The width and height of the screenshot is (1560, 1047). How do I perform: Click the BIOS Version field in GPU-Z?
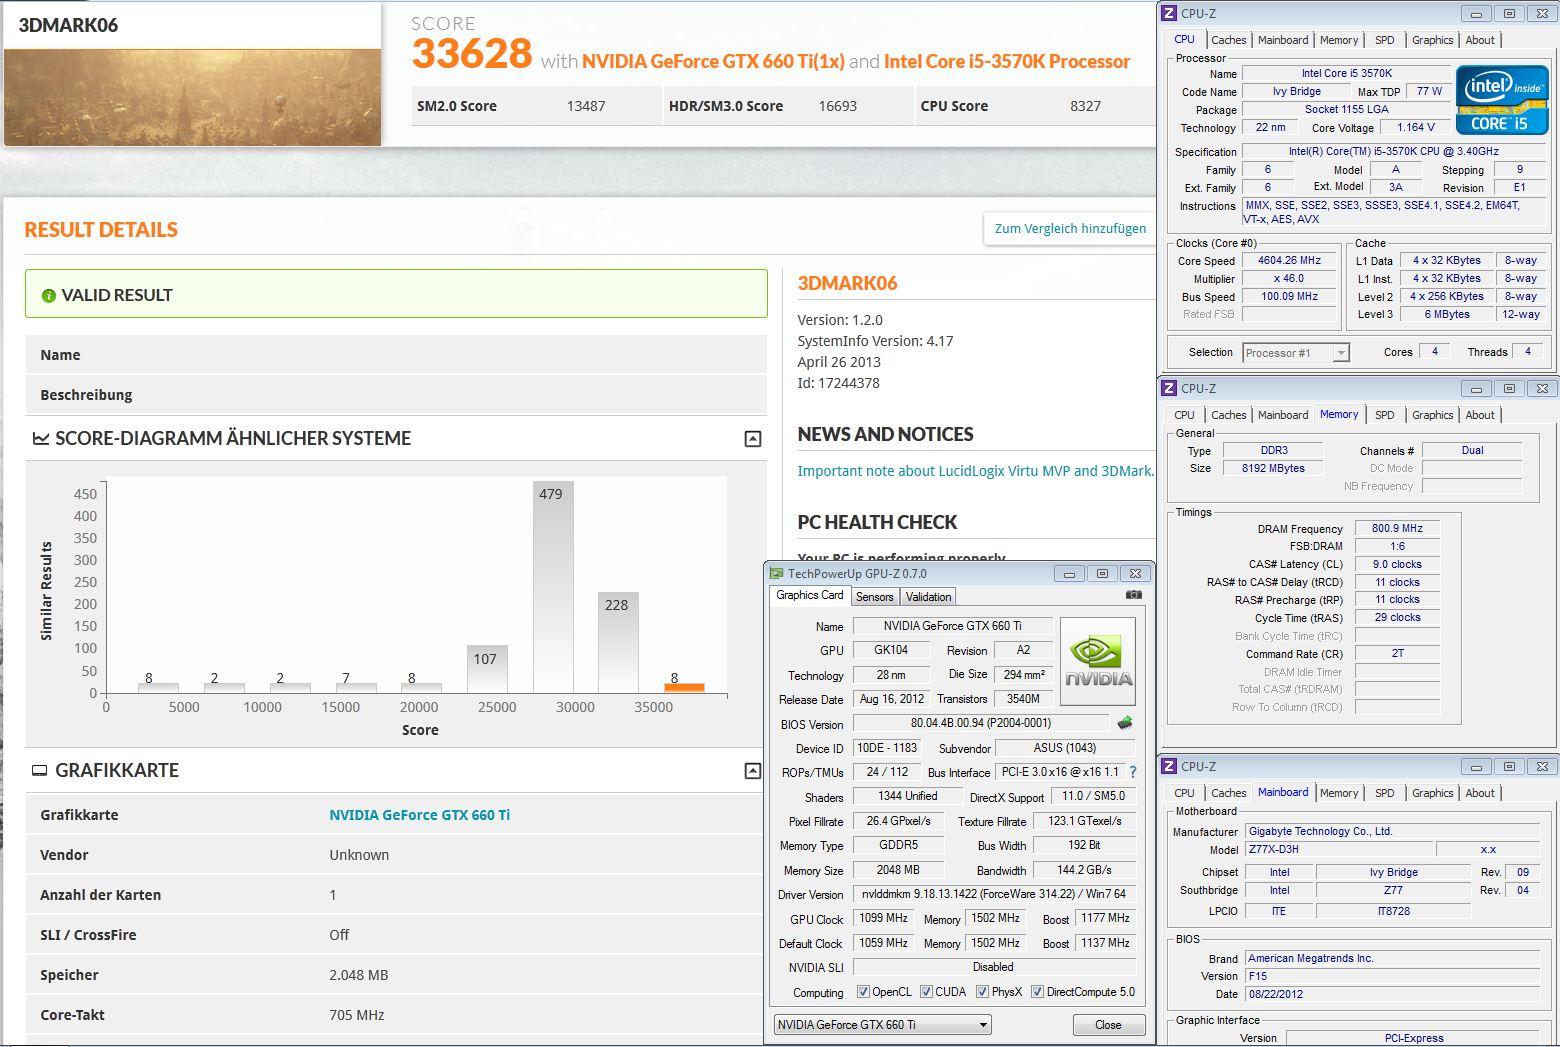click(980, 723)
